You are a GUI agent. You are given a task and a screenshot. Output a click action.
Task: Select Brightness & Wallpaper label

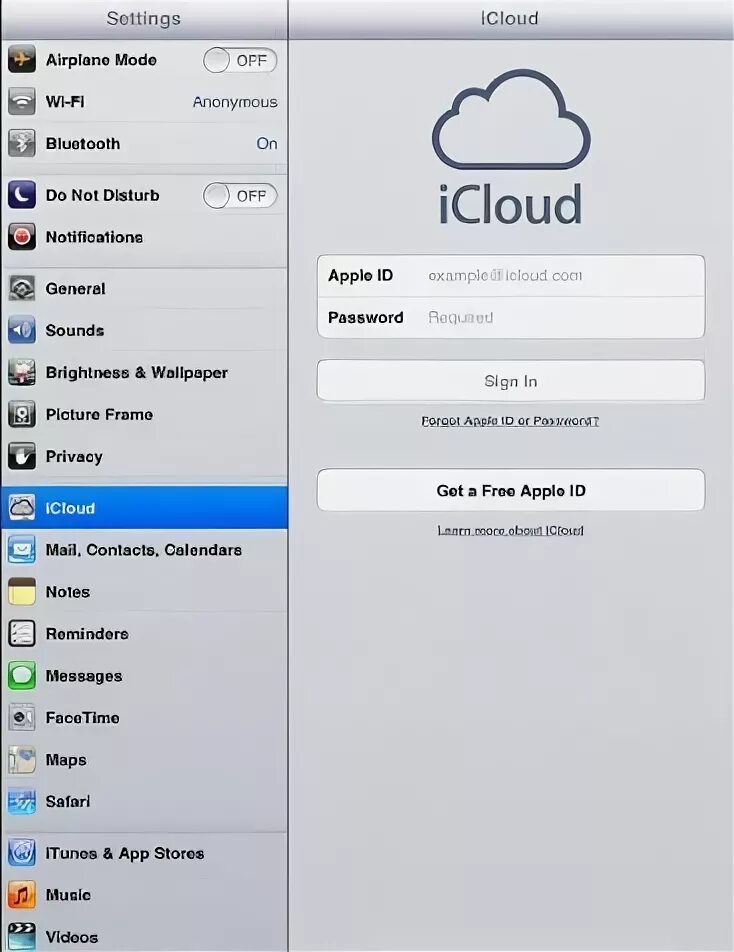(137, 373)
